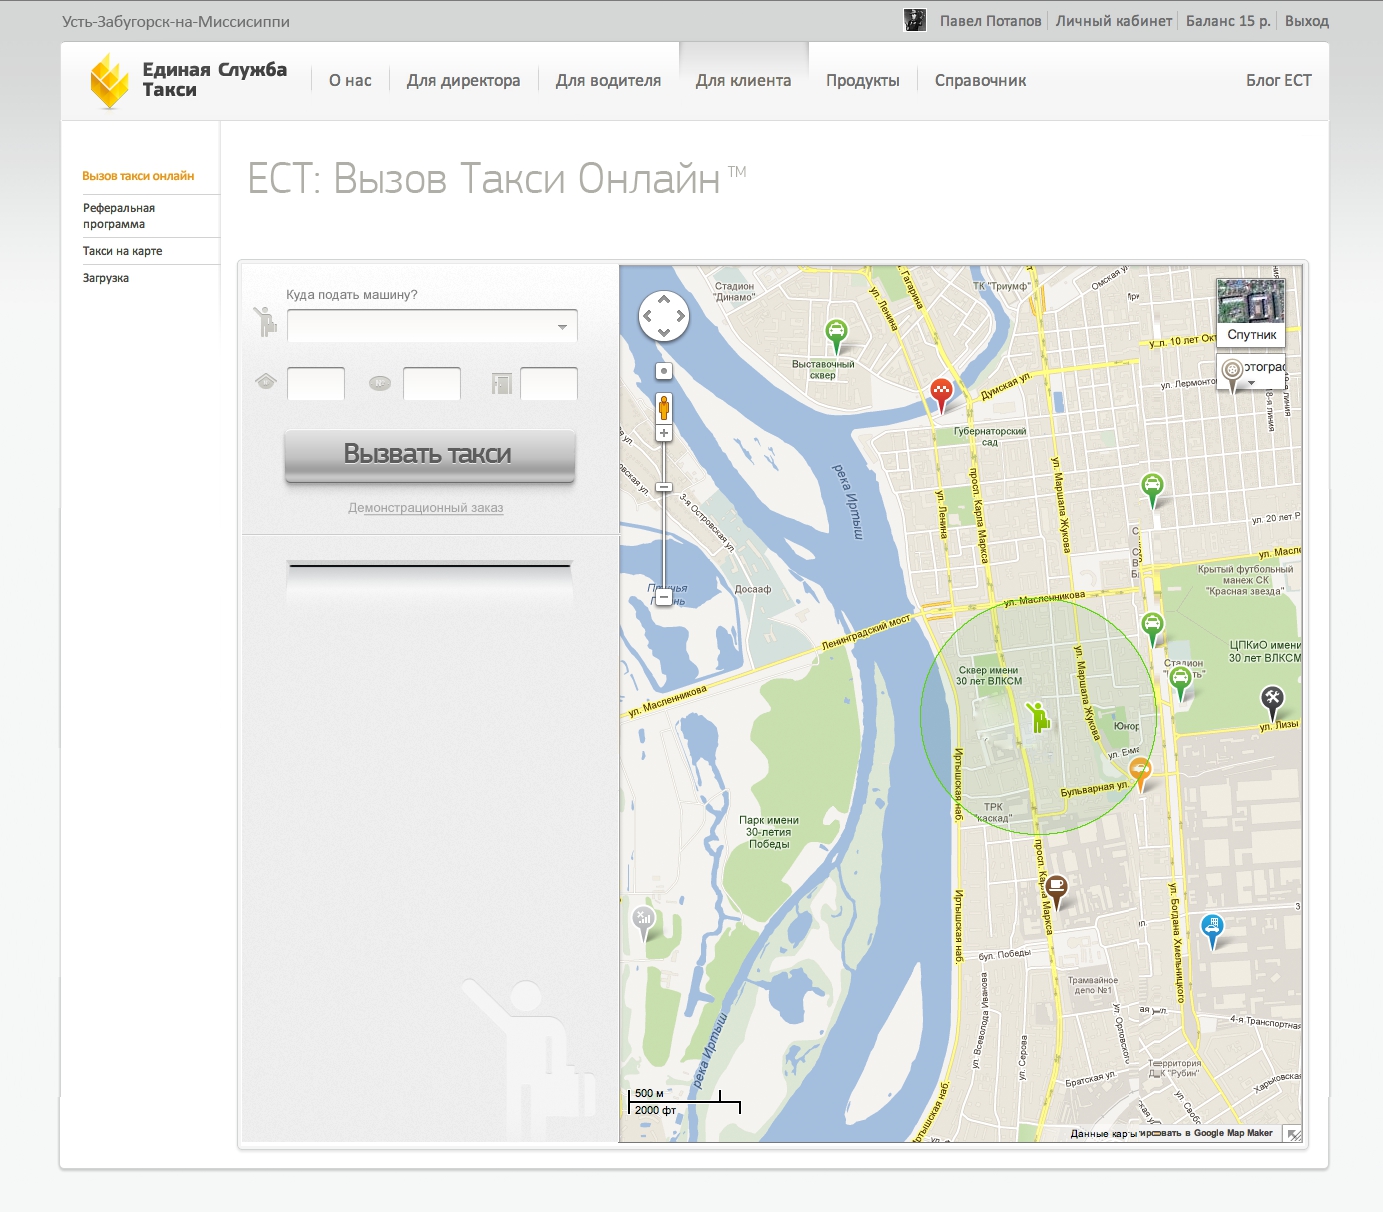Open Реферальная программа in the sidebar
The height and width of the screenshot is (1212, 1383).
tap(119, 216)
